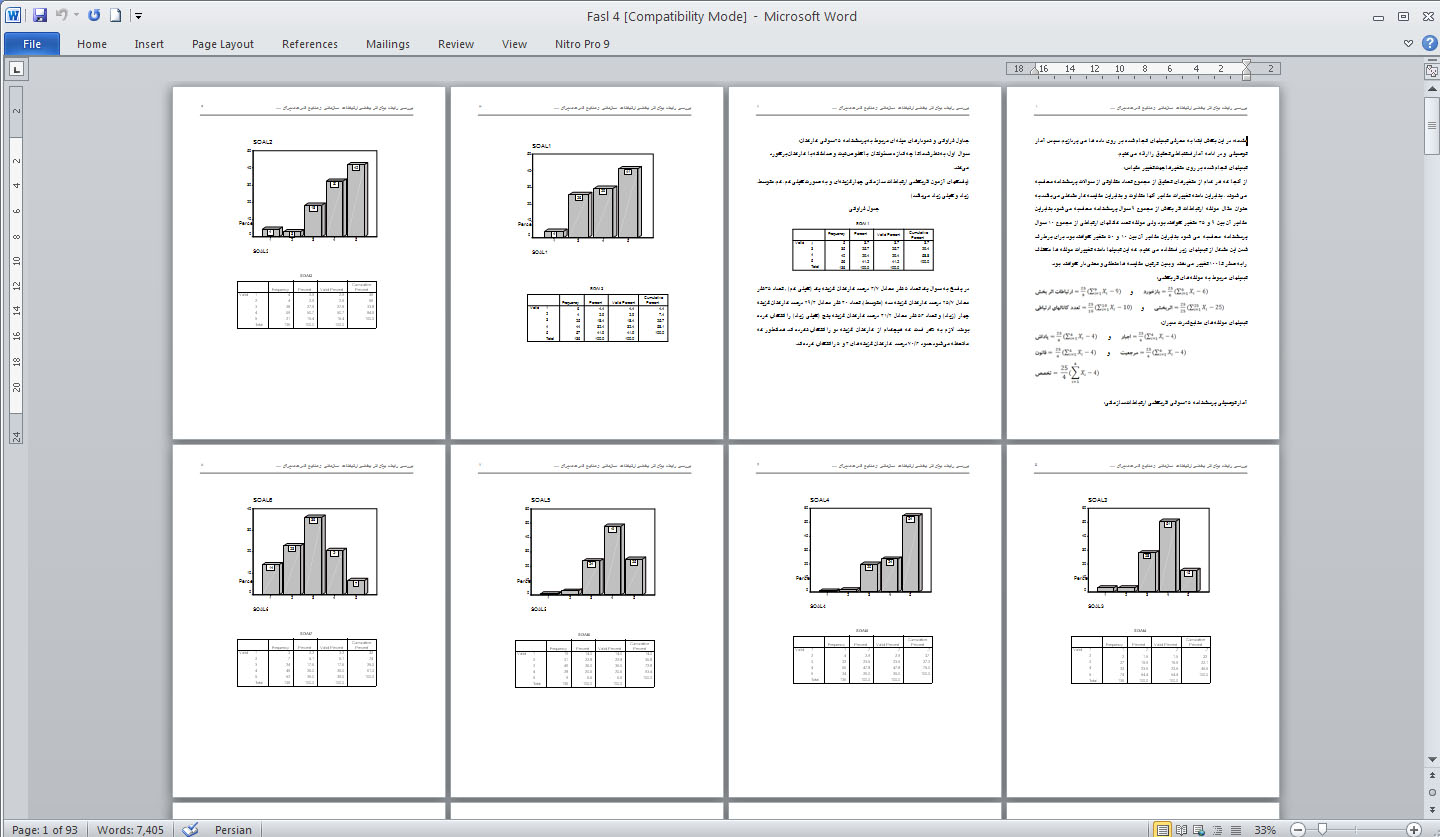Click the zoom in plus button
Viewport: 1440px width, 837px height.
tap(1414, 829)
